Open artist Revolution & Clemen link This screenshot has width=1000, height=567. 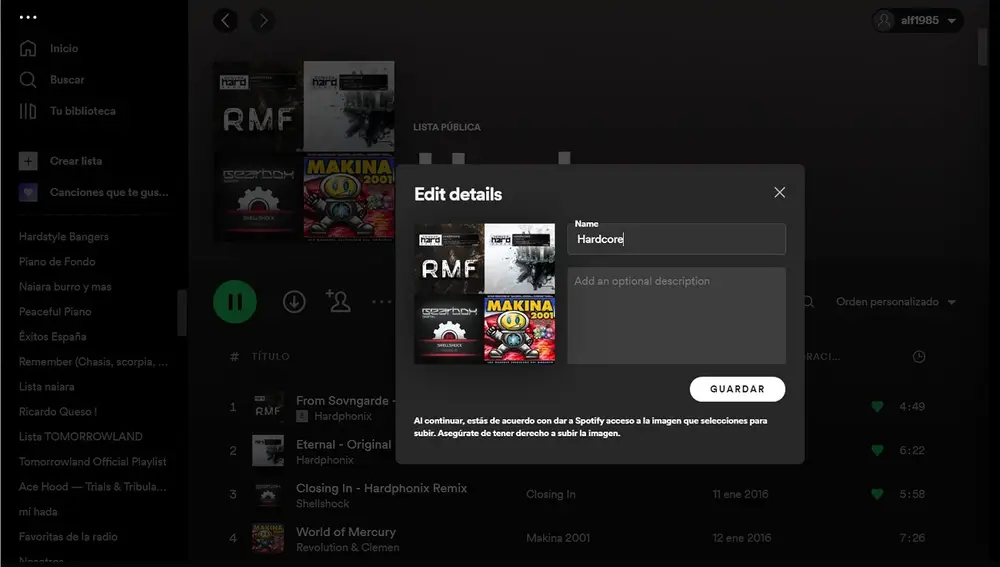pyautogui.click(x=348, y=547)
